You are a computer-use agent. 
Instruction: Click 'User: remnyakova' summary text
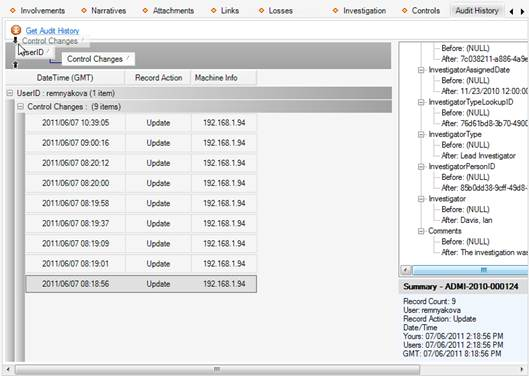(x=431, y=310)
